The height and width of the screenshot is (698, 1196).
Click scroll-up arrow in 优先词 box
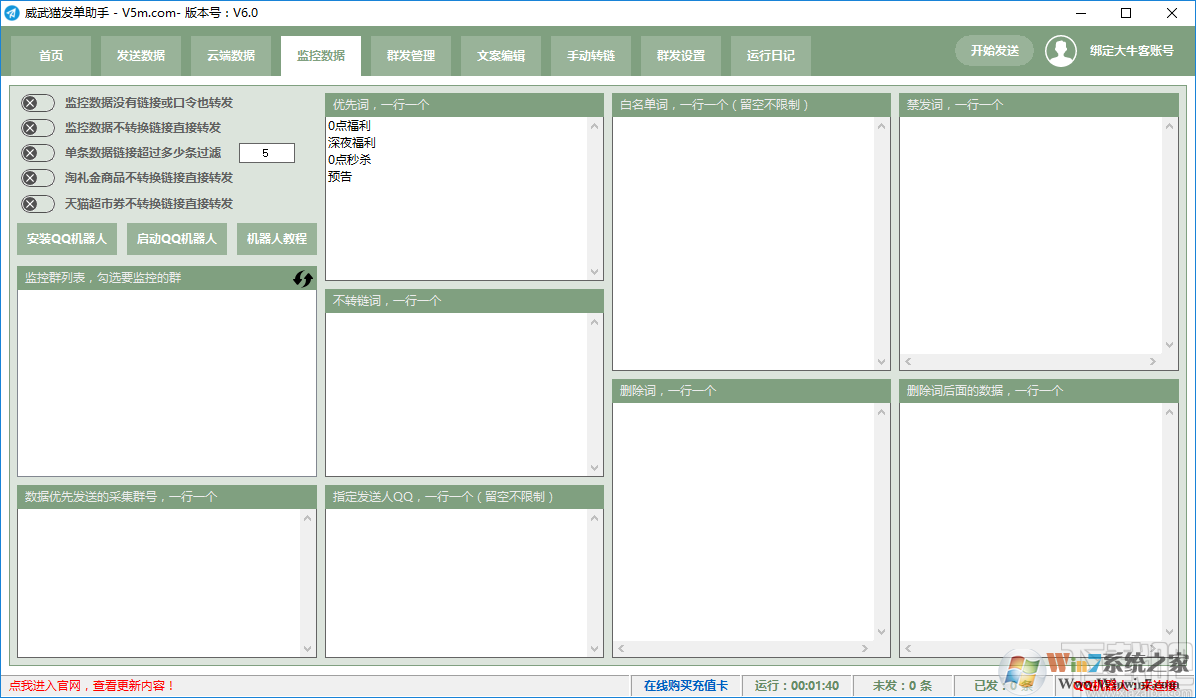[595, 126]
